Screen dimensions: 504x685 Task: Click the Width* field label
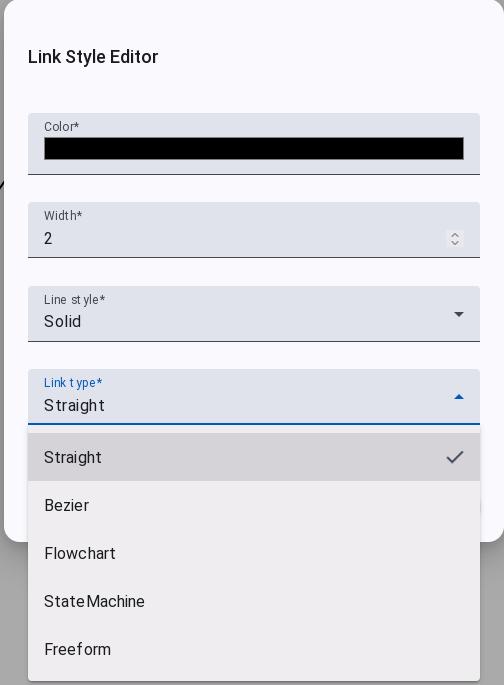pyautogui.click(x=63, y=215)
